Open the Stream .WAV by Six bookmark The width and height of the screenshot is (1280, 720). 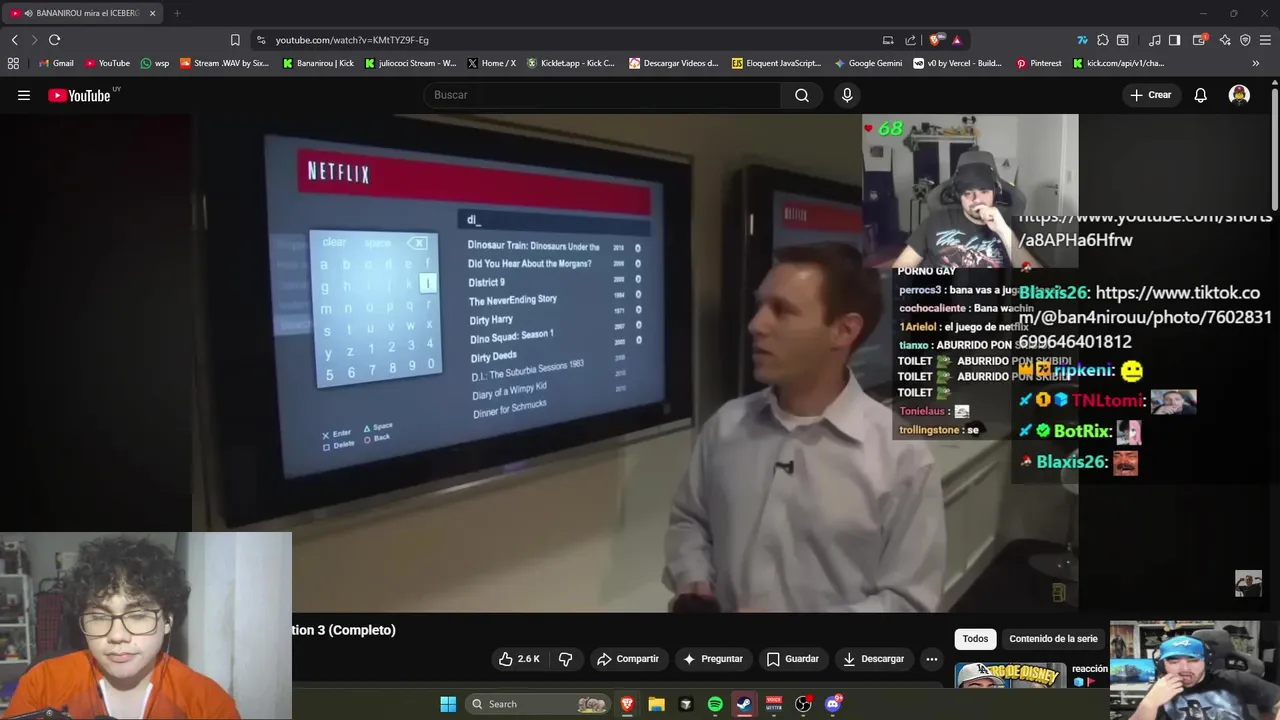[225, 63]
